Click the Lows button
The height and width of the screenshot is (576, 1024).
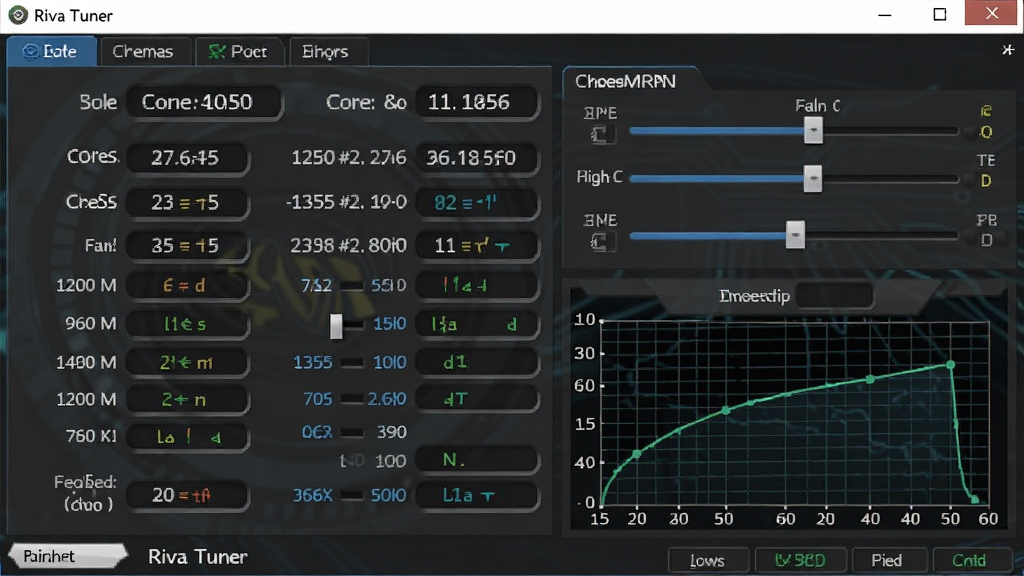coord(708,560)
